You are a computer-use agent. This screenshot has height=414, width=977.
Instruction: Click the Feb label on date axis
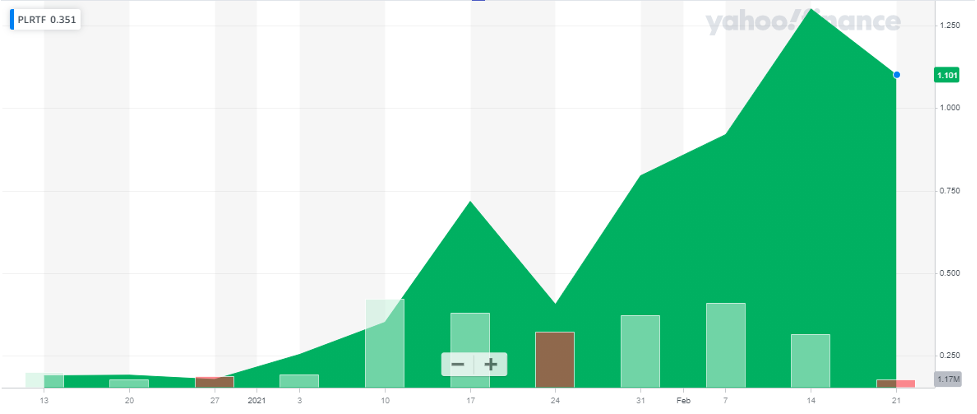685,400
